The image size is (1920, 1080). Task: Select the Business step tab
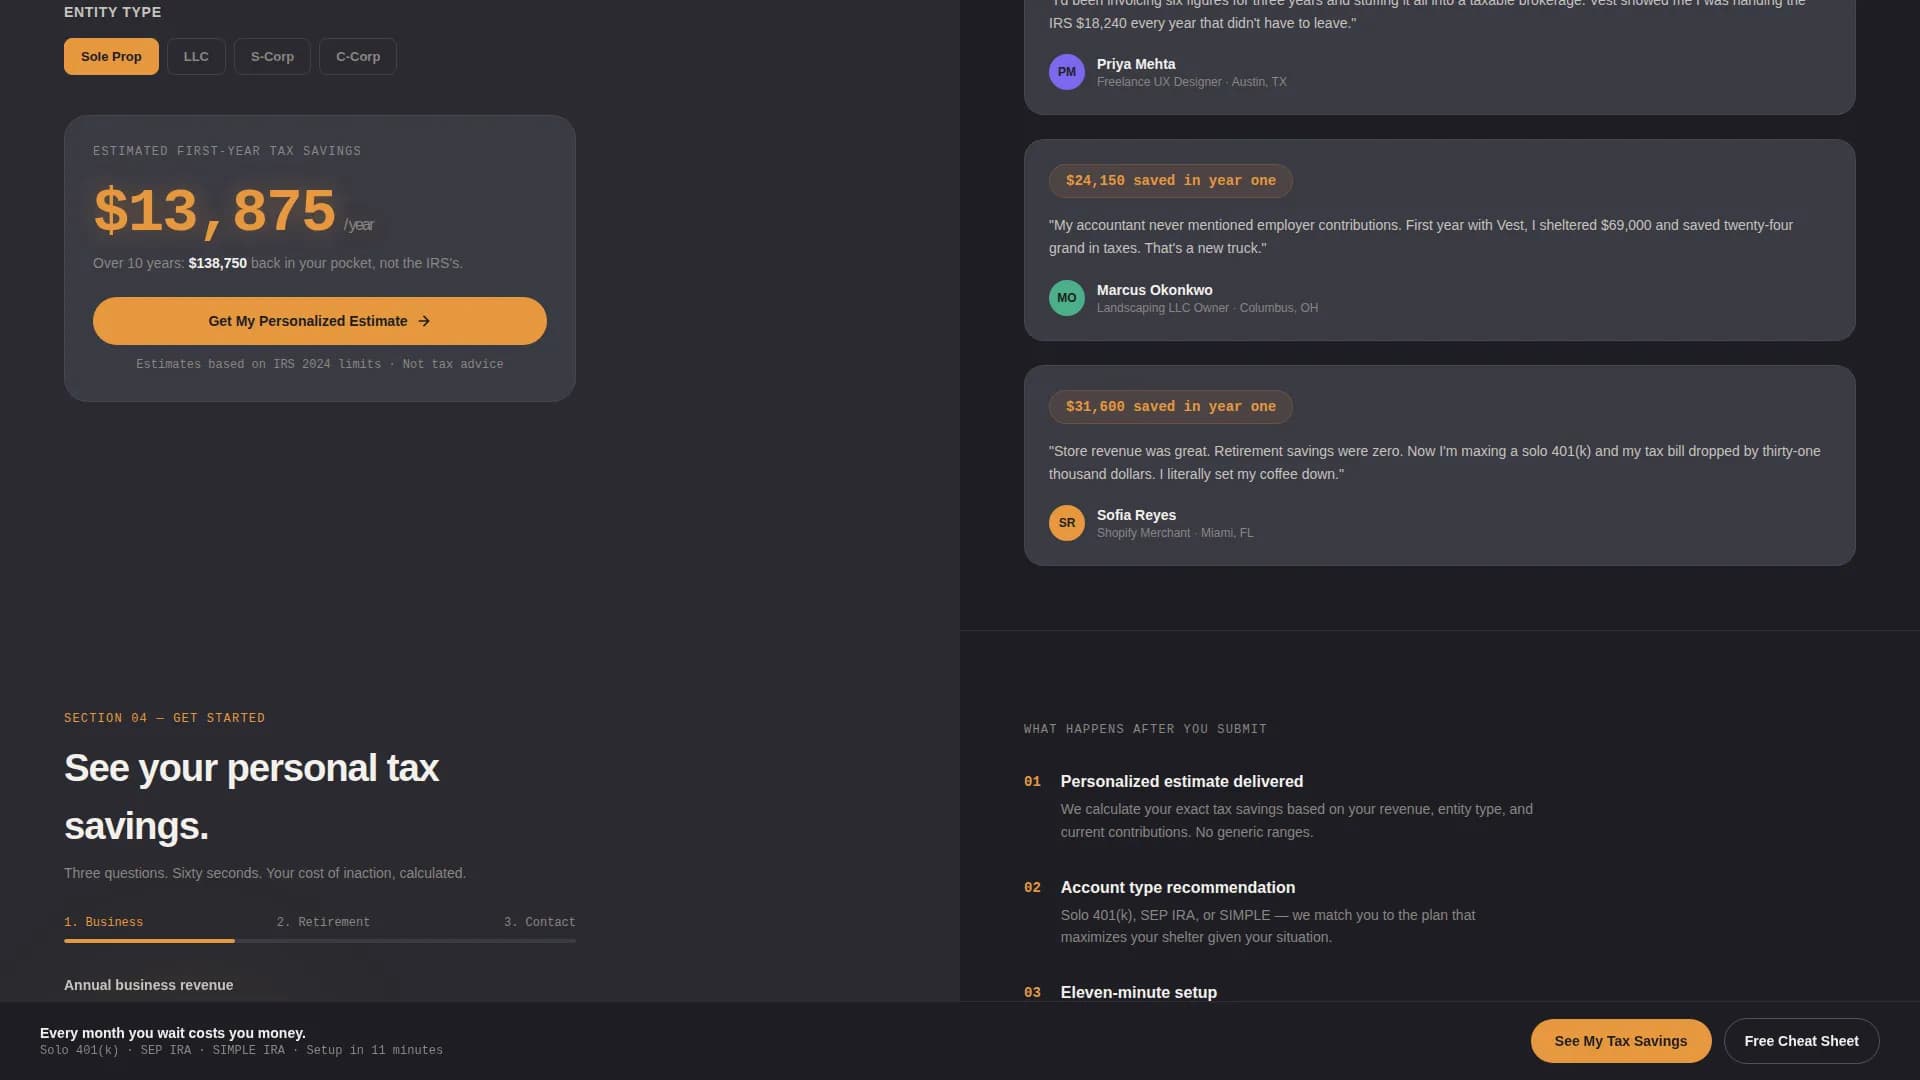[x=104, y=921]
